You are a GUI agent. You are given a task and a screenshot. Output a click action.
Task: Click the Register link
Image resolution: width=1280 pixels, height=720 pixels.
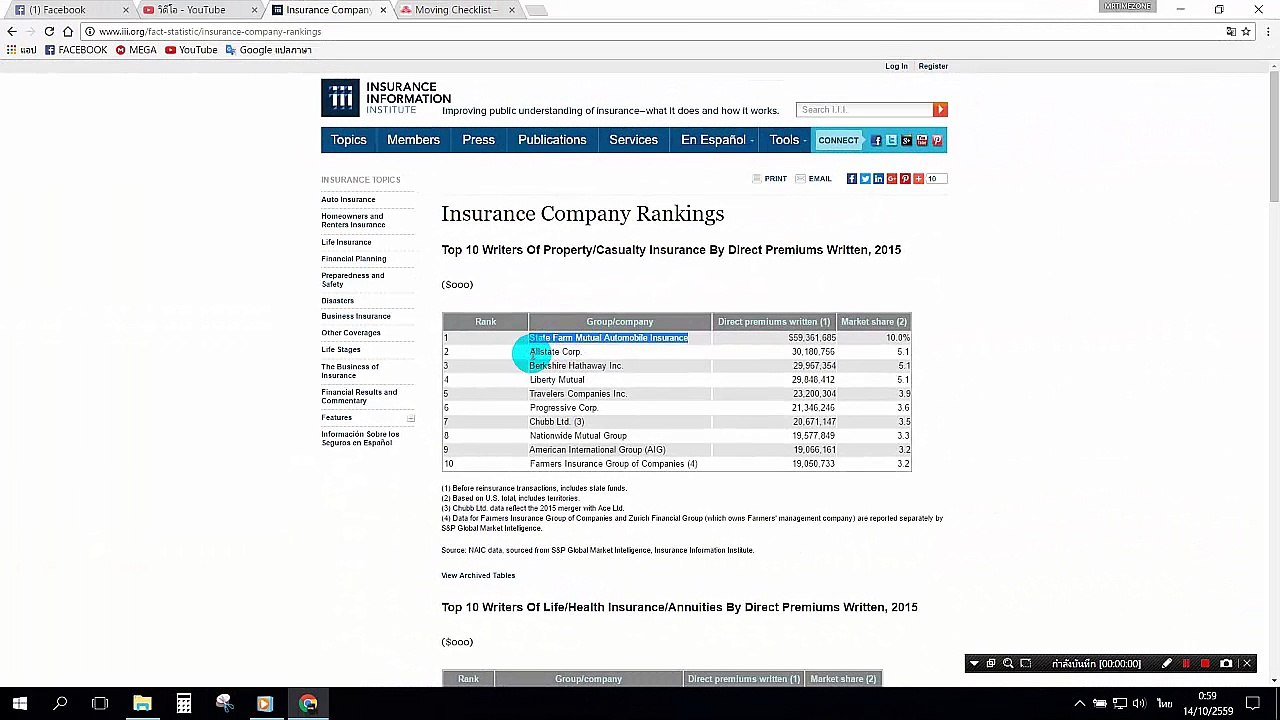[x=933, y=66]
